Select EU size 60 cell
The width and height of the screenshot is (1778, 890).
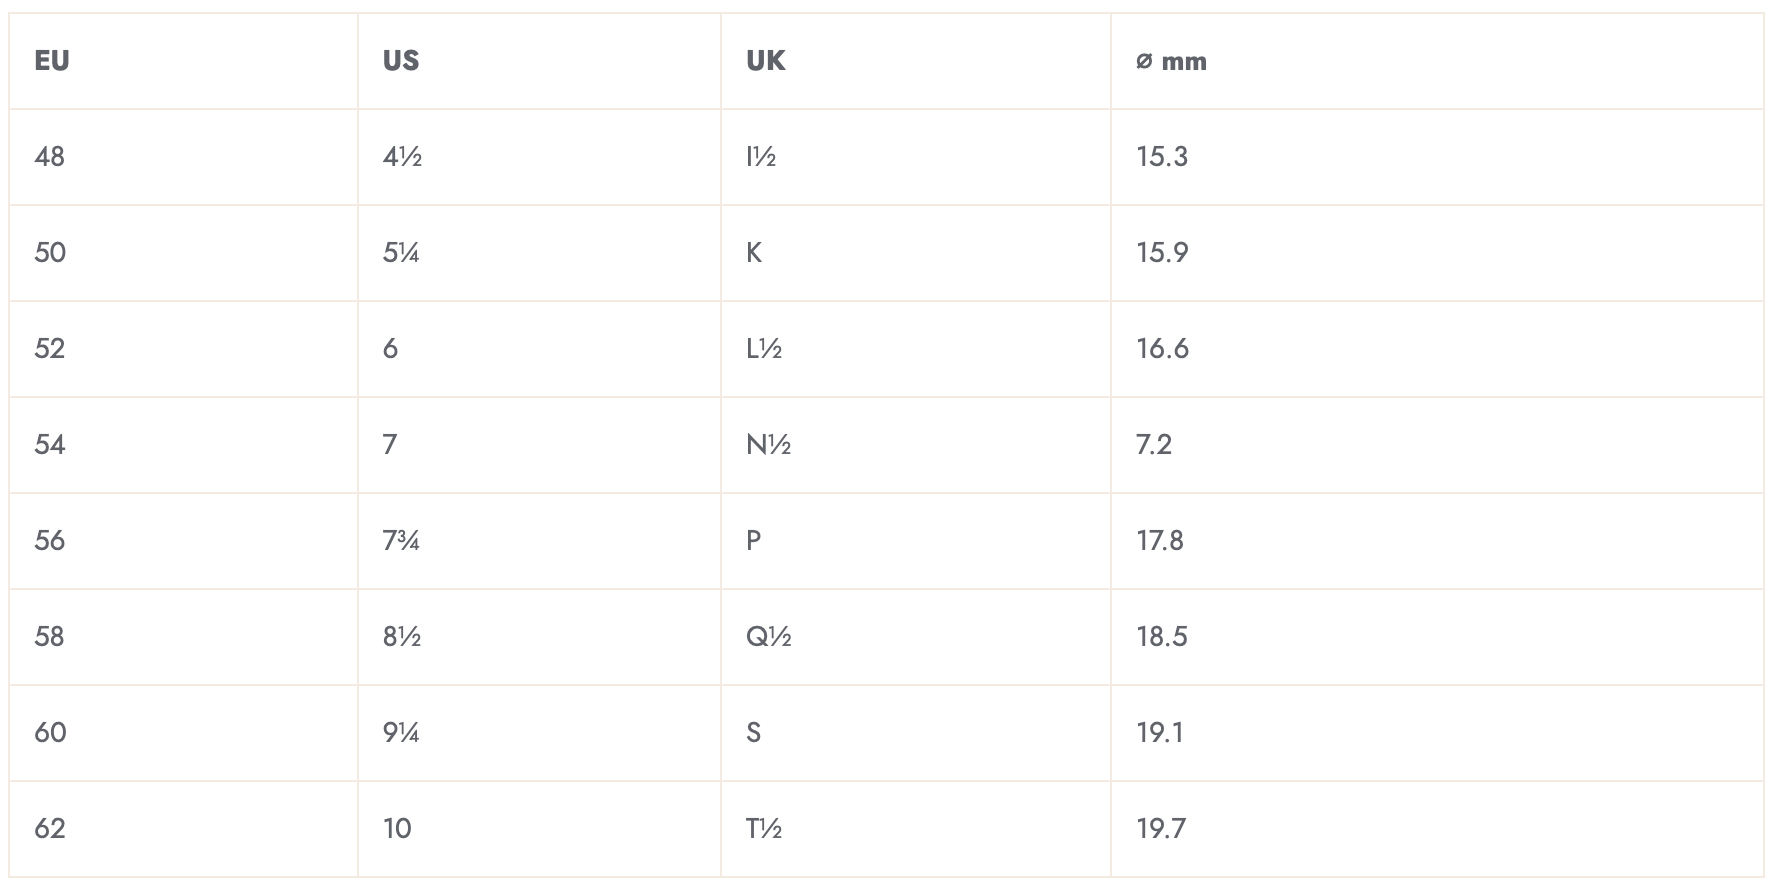pyautogui.click(x=50, y=733)
